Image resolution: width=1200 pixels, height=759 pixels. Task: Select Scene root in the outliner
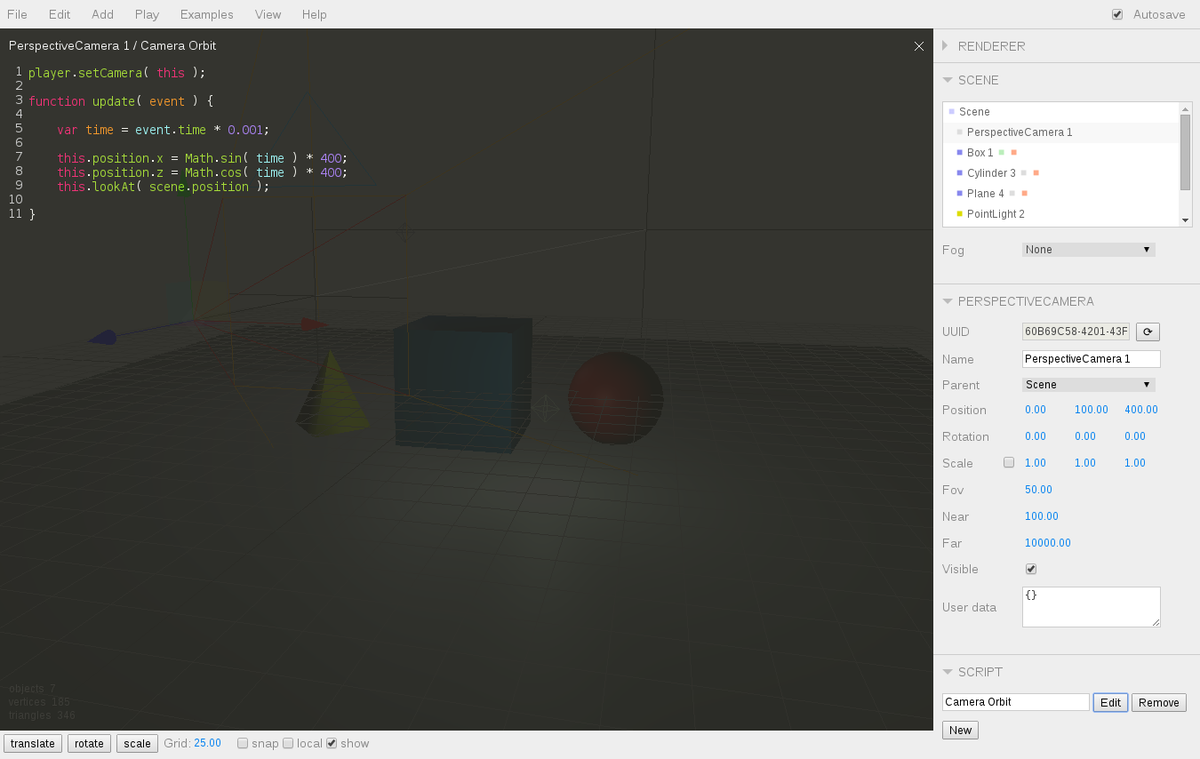click(1061, 112)
